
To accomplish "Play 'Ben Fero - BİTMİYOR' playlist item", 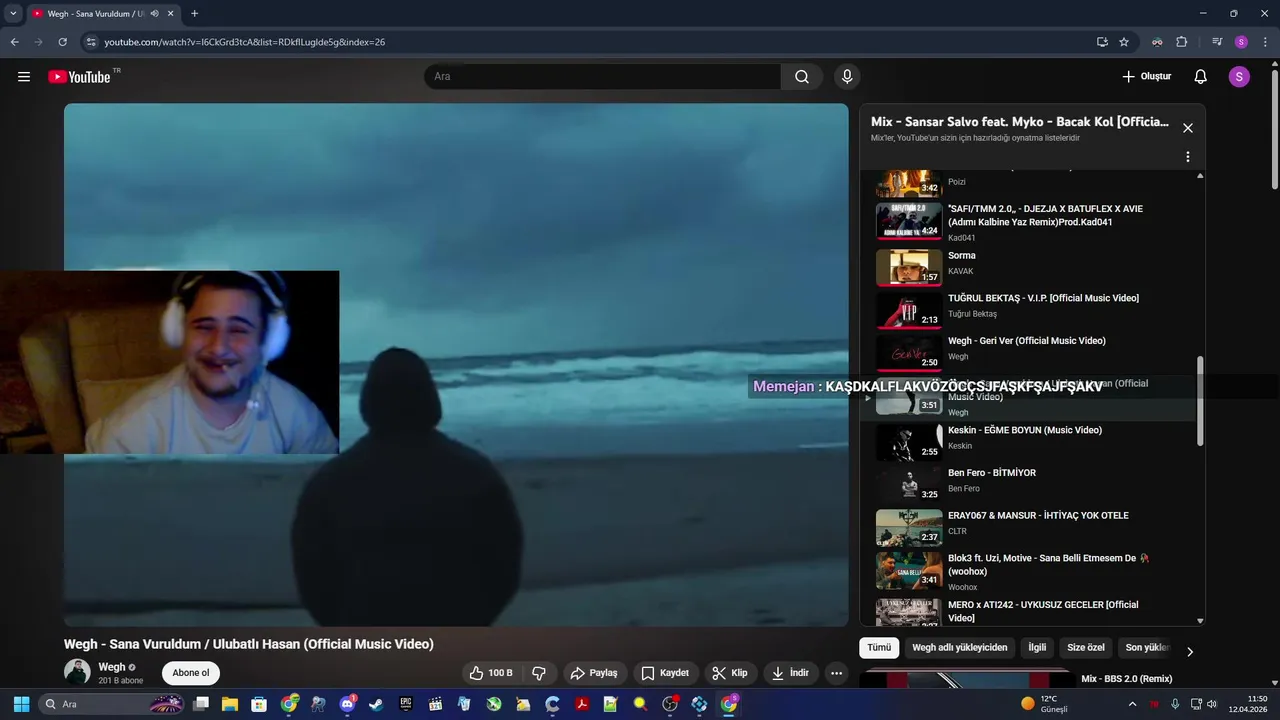I will pyautogui.click(x=1030, y=484).
